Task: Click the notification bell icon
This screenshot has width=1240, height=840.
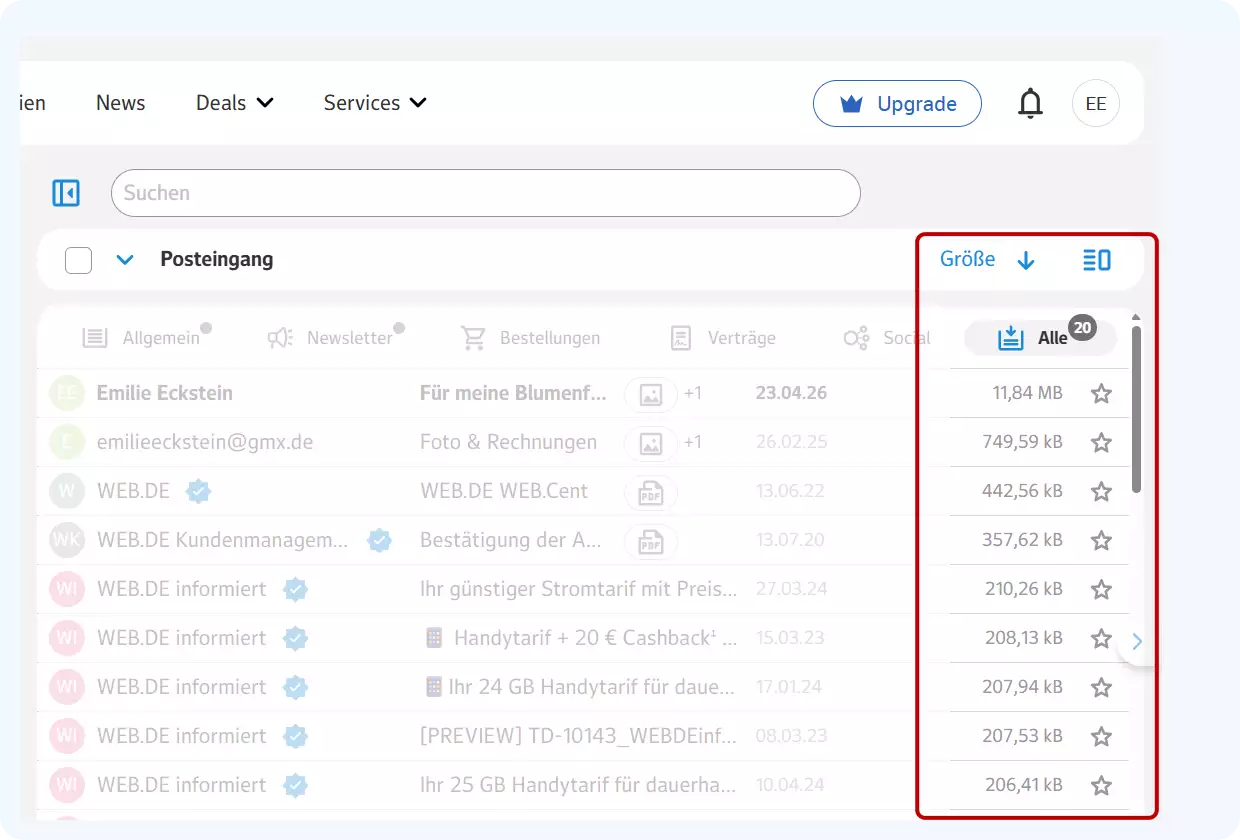Action: coord(1030,104)
